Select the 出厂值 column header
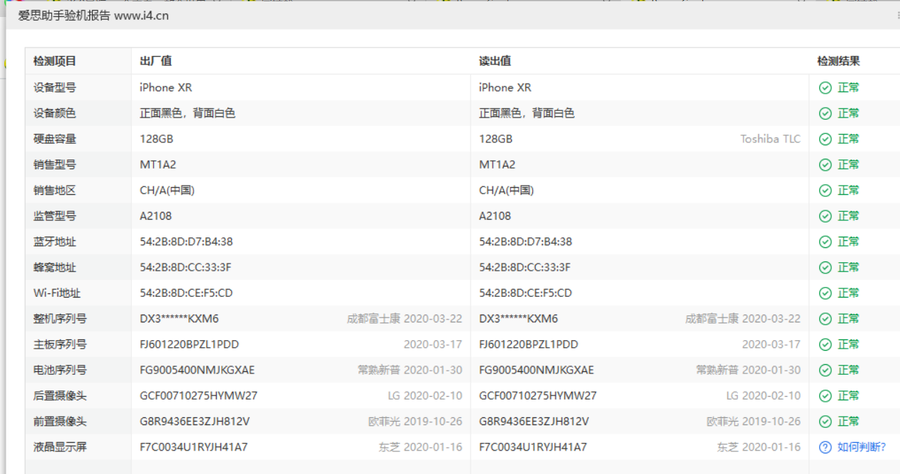 (156, 61)
